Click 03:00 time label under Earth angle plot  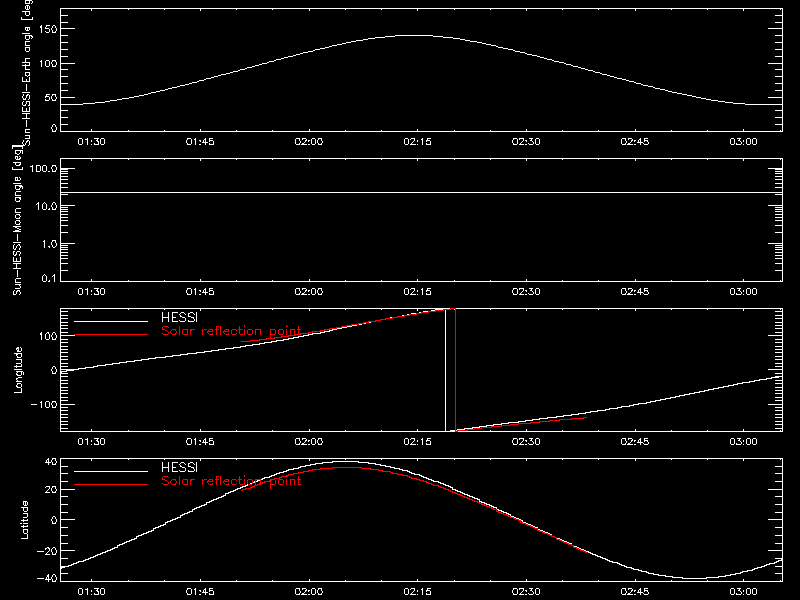[743, 141]
